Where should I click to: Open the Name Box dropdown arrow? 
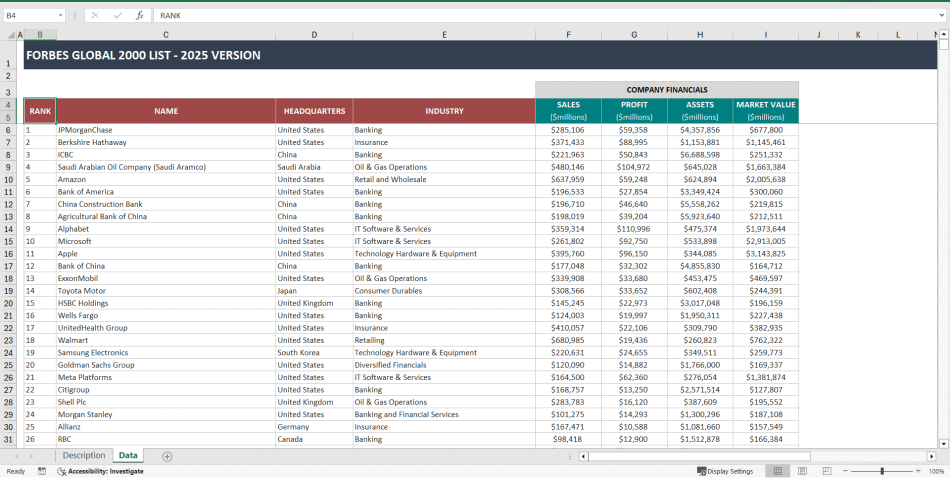[61, 16]
